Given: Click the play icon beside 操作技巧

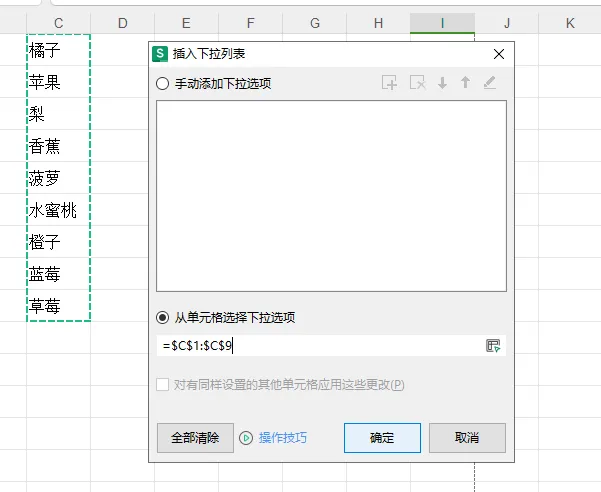Looking at the screenshot, I should pyautogui.click(x=246, y=438).
